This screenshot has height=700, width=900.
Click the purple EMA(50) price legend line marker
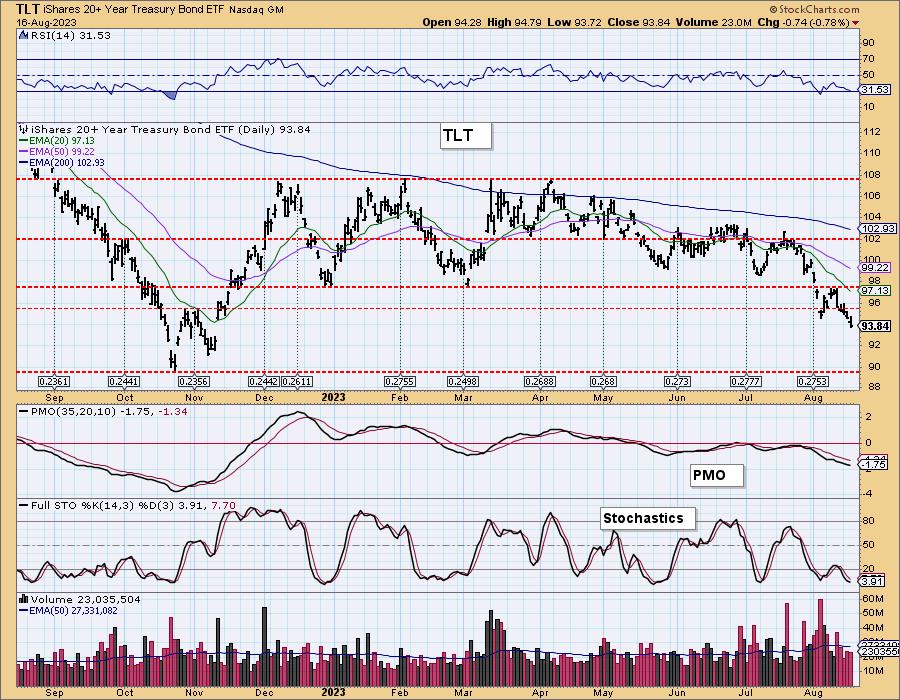click(24, 151)
